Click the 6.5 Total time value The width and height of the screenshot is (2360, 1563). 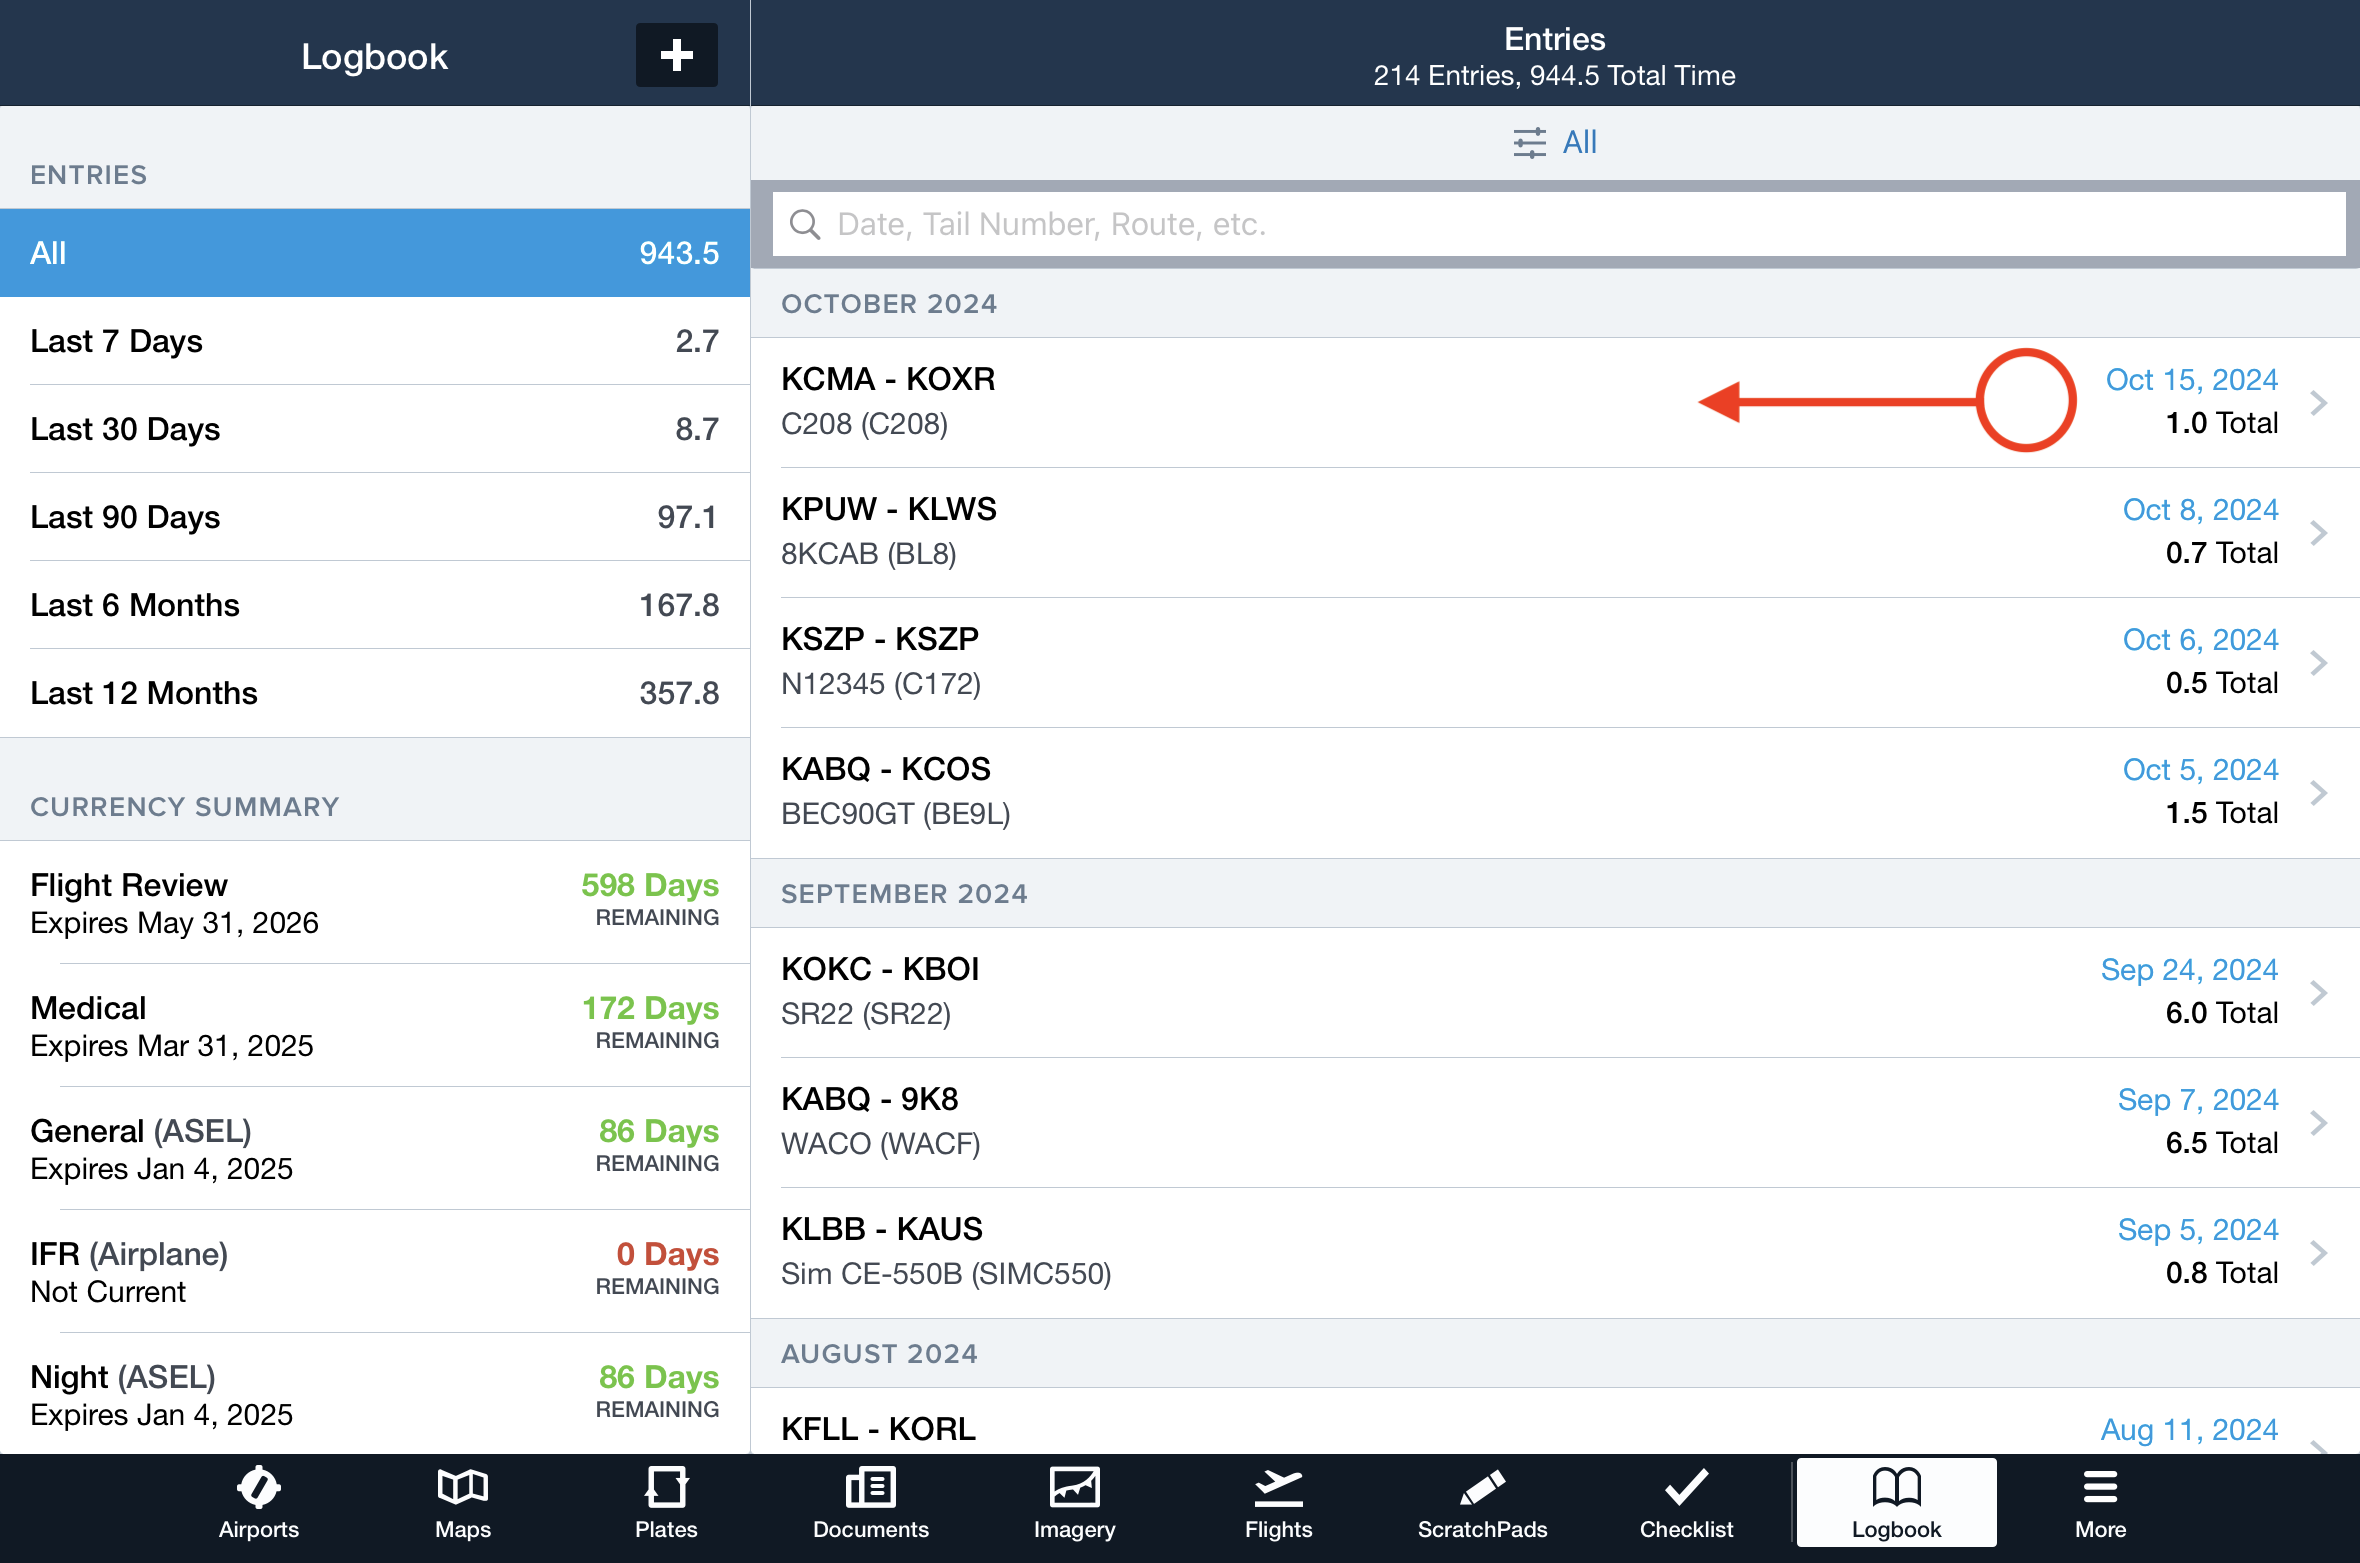pyautogui.click(x=2222, y=1143)
